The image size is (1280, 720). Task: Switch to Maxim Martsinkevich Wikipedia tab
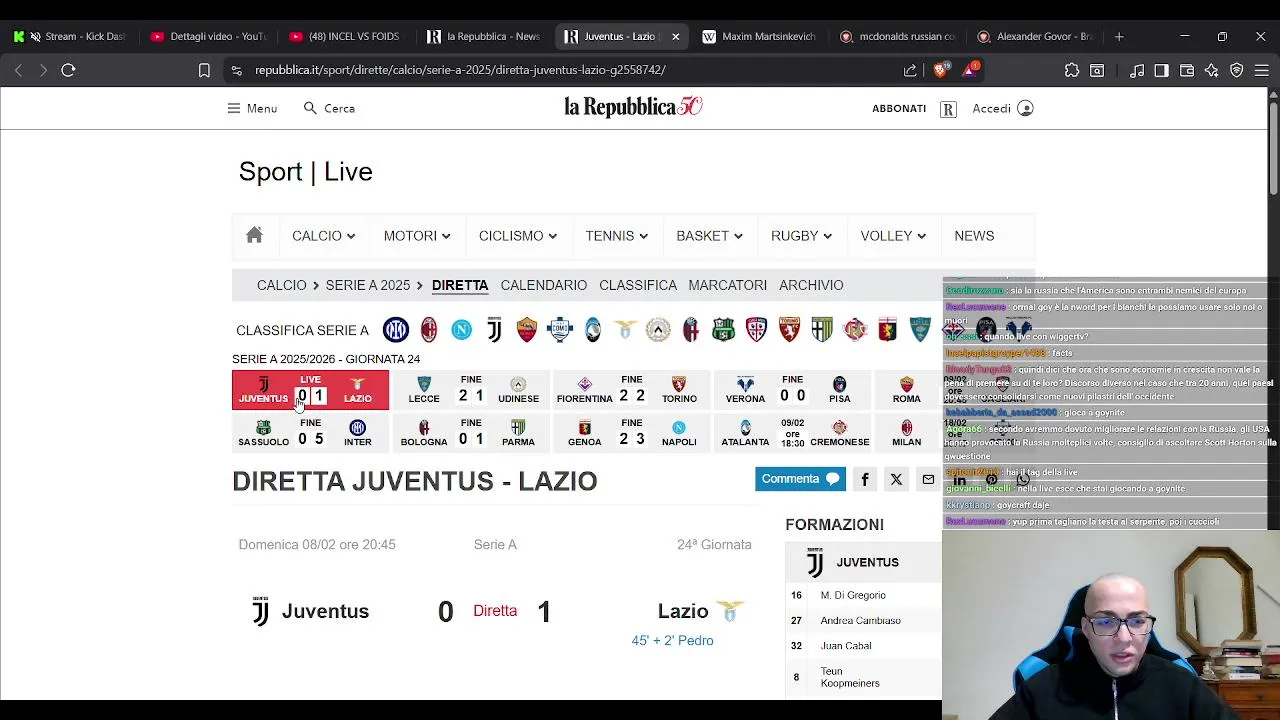click(758, 36)
